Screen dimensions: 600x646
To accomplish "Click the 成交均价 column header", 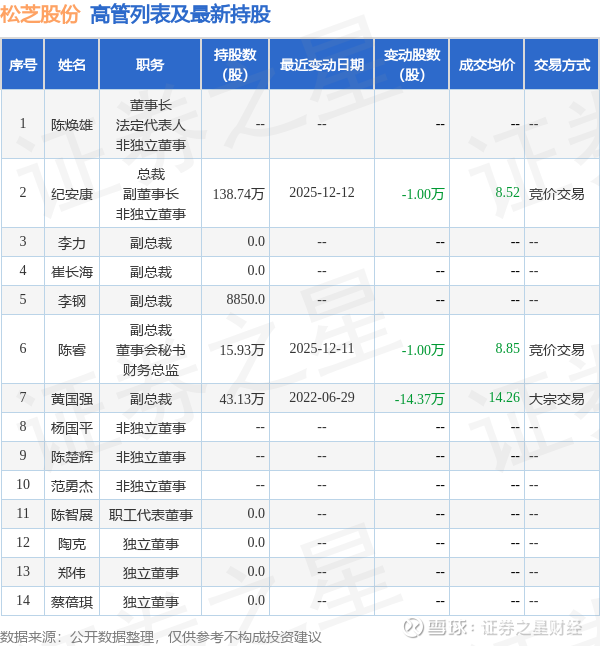I will [487, 64].
